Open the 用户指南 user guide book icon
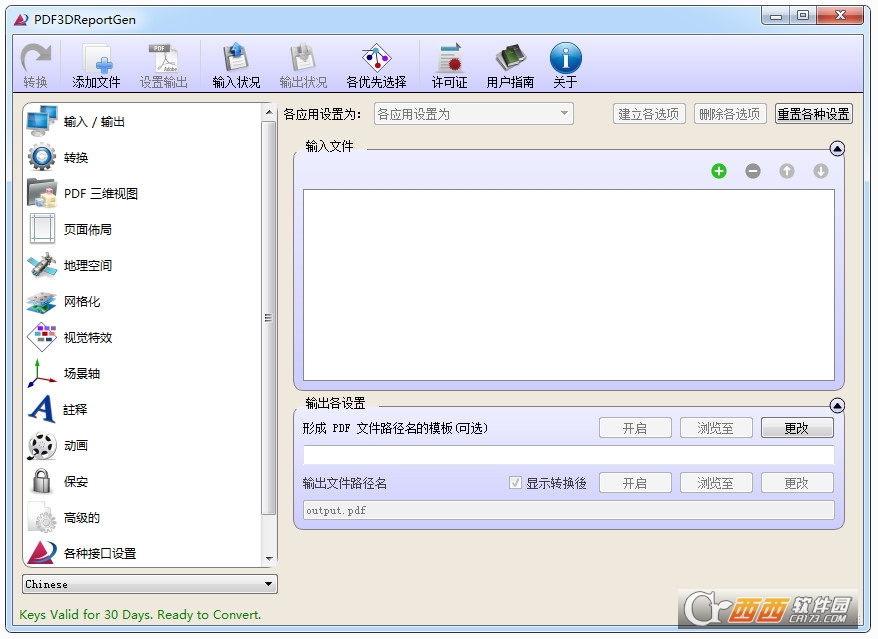The height and width of the screenshot is (639, 878). point(510,58)
